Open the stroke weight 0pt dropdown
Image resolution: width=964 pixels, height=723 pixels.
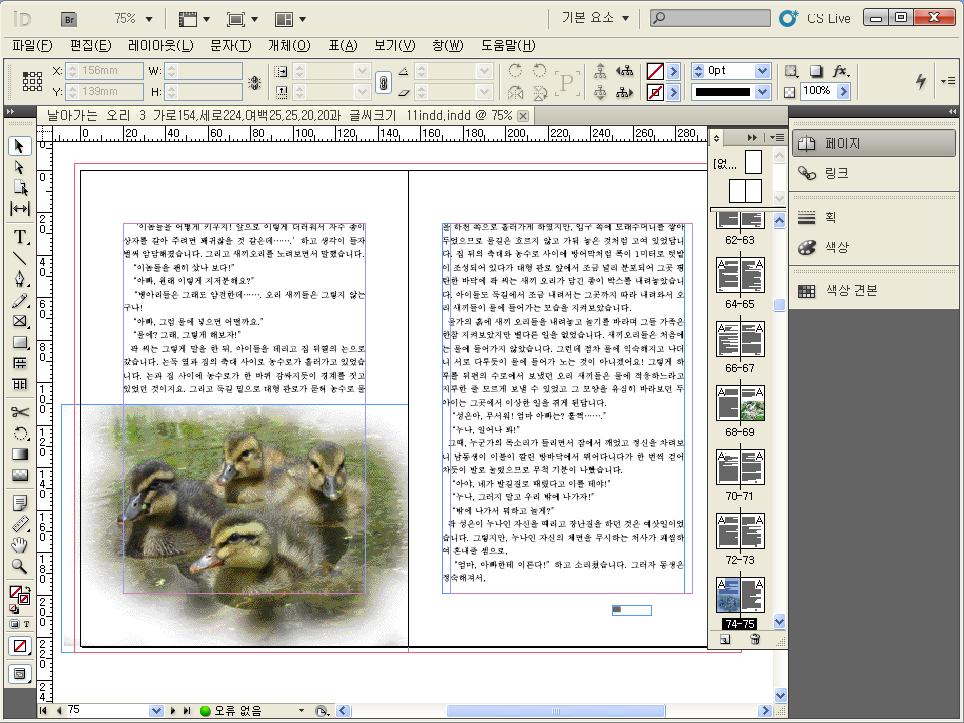(x=762, y=71)
